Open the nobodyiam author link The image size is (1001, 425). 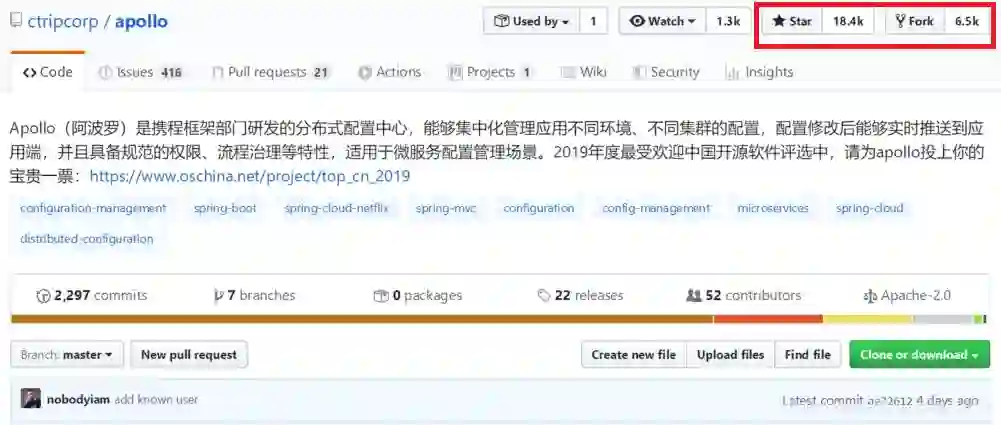[78, 400]
